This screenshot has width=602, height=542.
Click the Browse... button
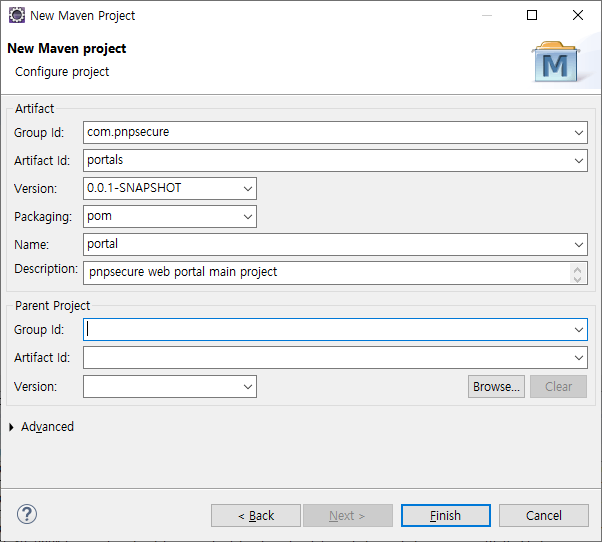click(x=496, y=387)
